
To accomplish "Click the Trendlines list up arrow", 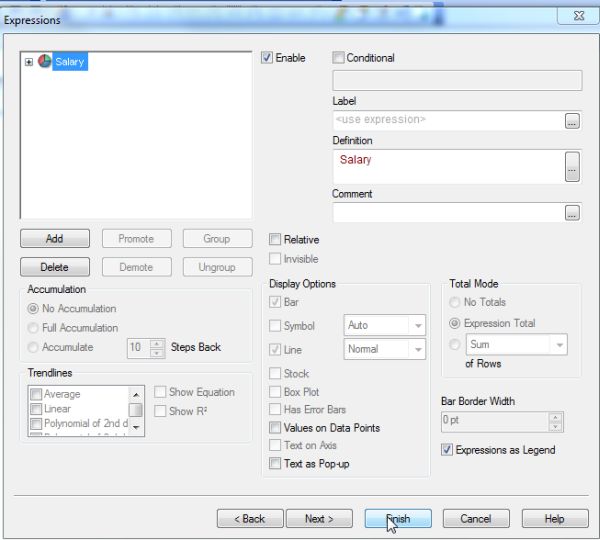I will pyautogui.click(x=136, y=395).
